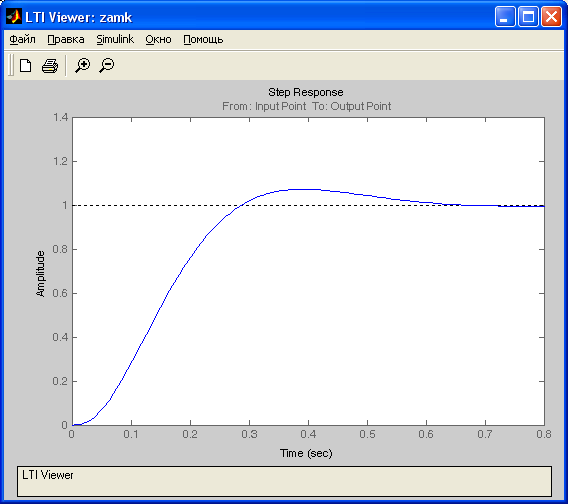Open the Окно menu
This screenshot has height=504, width=568.
click(158, 39)
